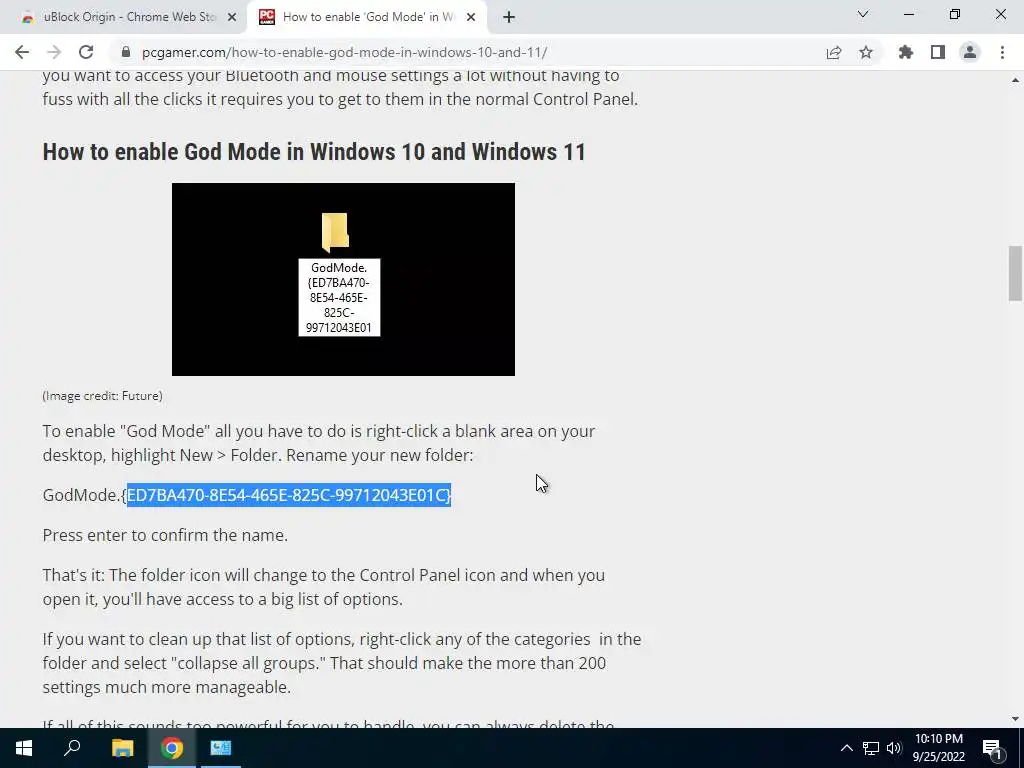Open Chrome three-dot menu

click(x=1002, y=52)
